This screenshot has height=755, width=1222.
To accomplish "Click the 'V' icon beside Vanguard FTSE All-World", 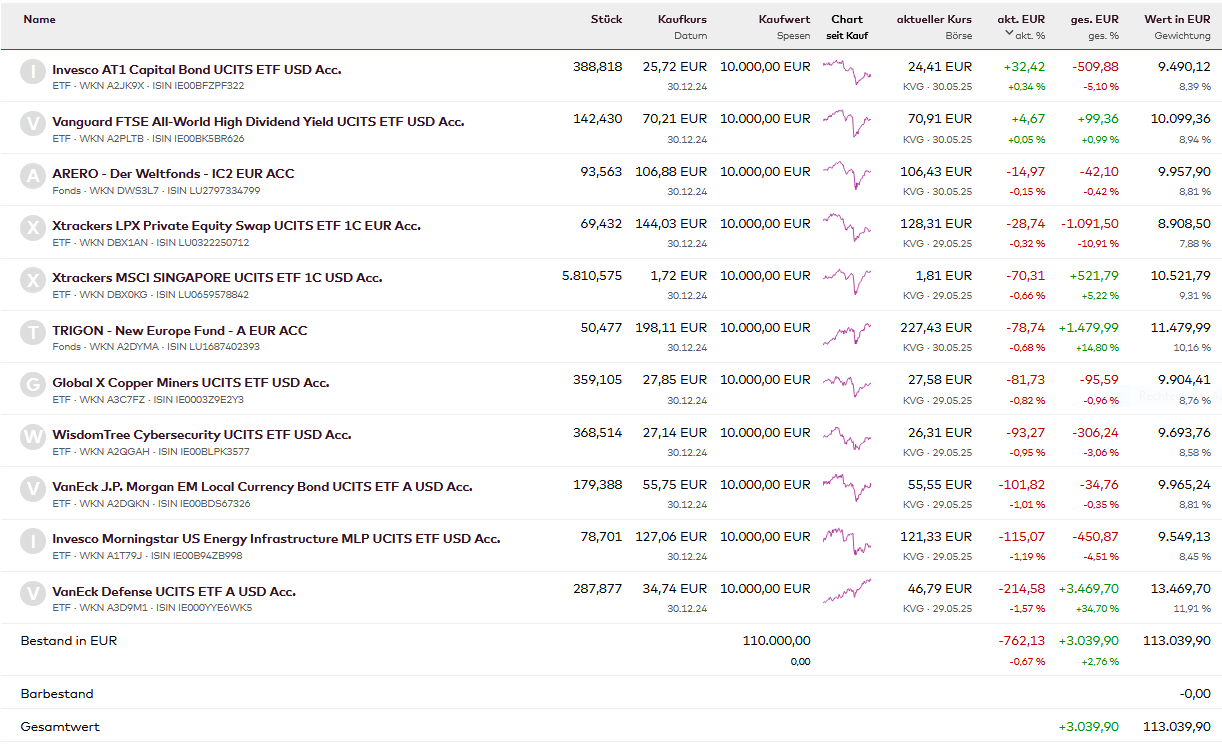I will click(x=33, y=124).
